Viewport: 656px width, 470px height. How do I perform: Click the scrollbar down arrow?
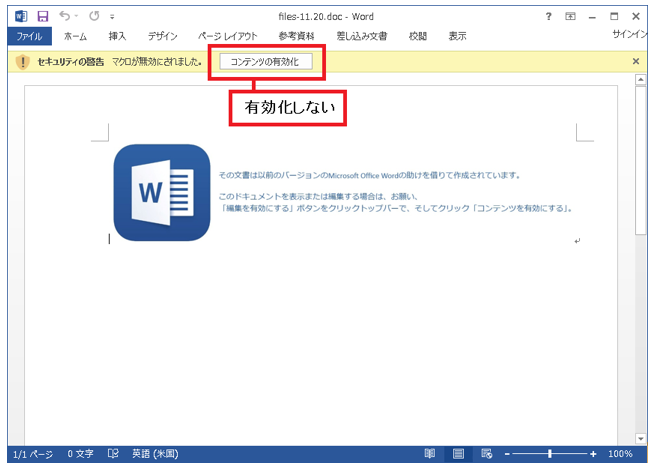point(641,438)
